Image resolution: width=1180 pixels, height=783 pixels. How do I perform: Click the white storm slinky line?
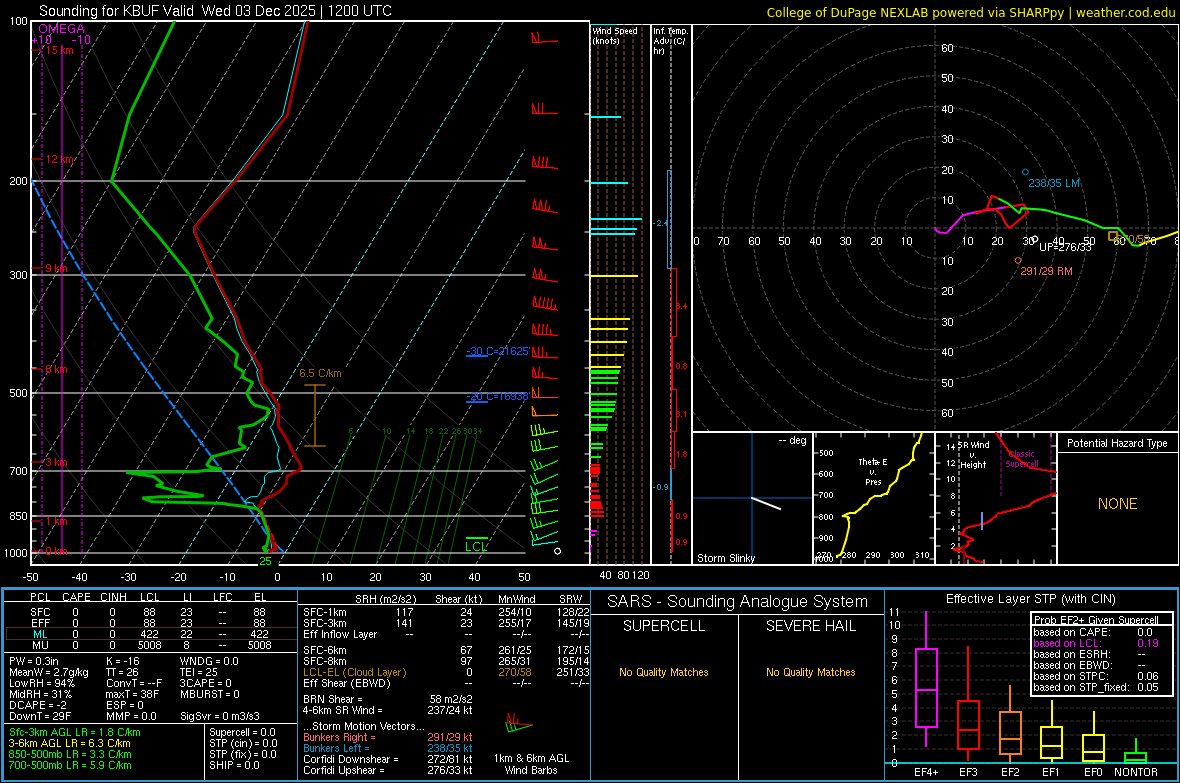point(766,504)
